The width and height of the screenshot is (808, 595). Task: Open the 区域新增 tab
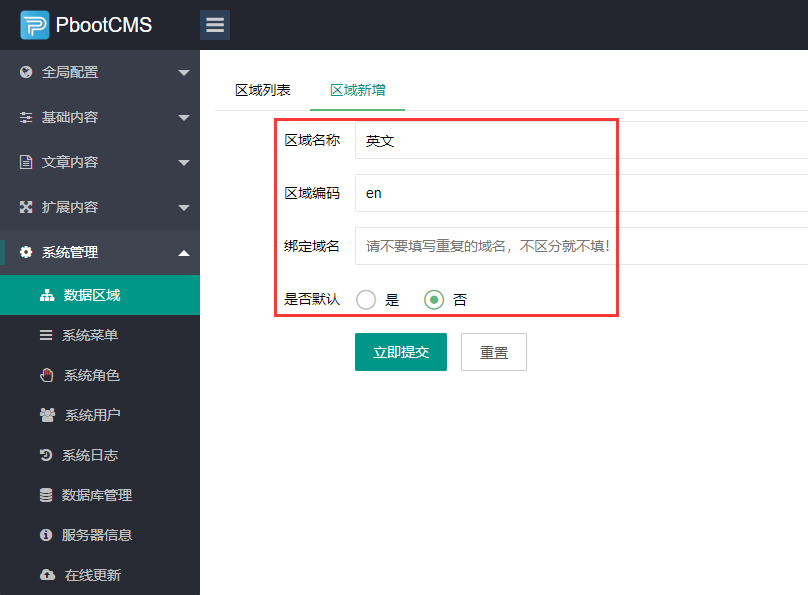[x=358, y=89]
